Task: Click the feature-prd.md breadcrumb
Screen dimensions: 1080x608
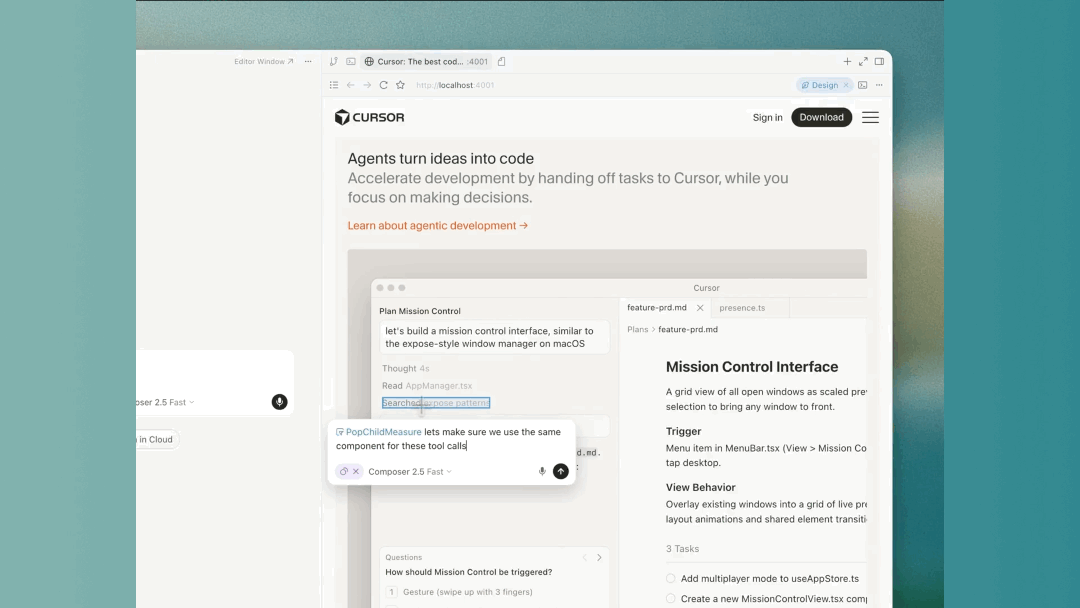Action: click(x=687, y=329)
